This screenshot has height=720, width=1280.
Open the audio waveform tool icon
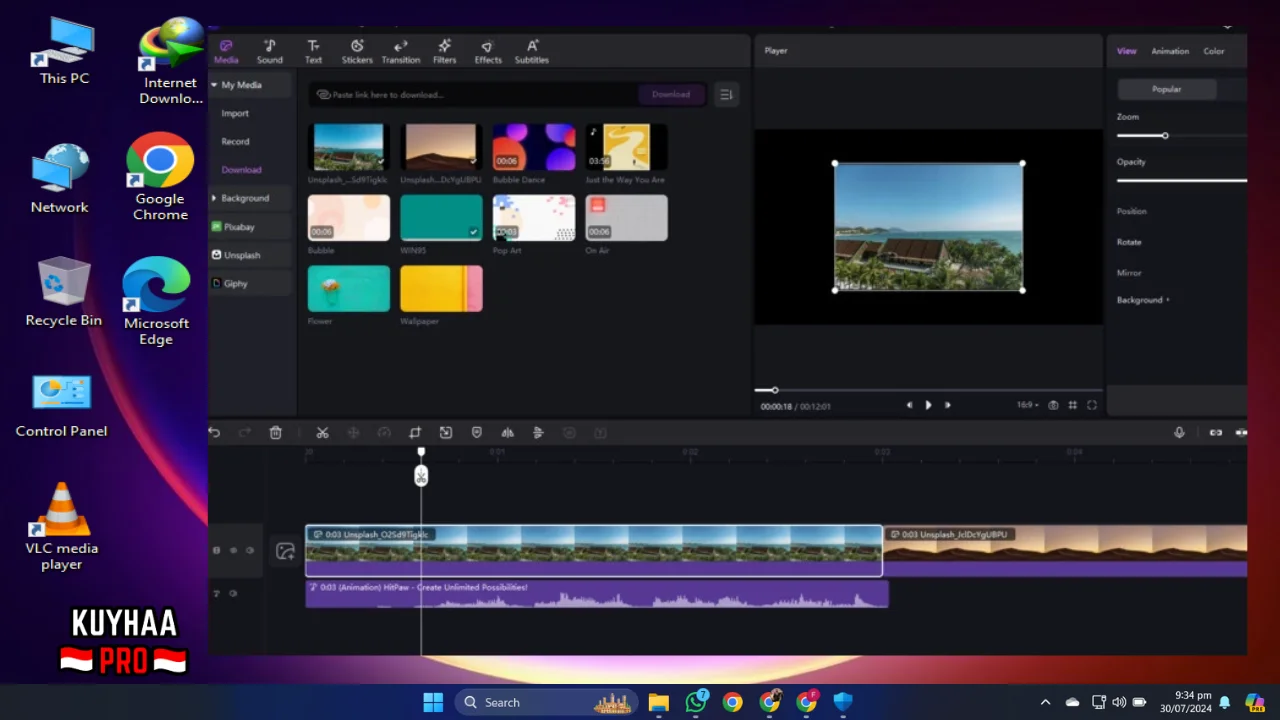point(507,432)
